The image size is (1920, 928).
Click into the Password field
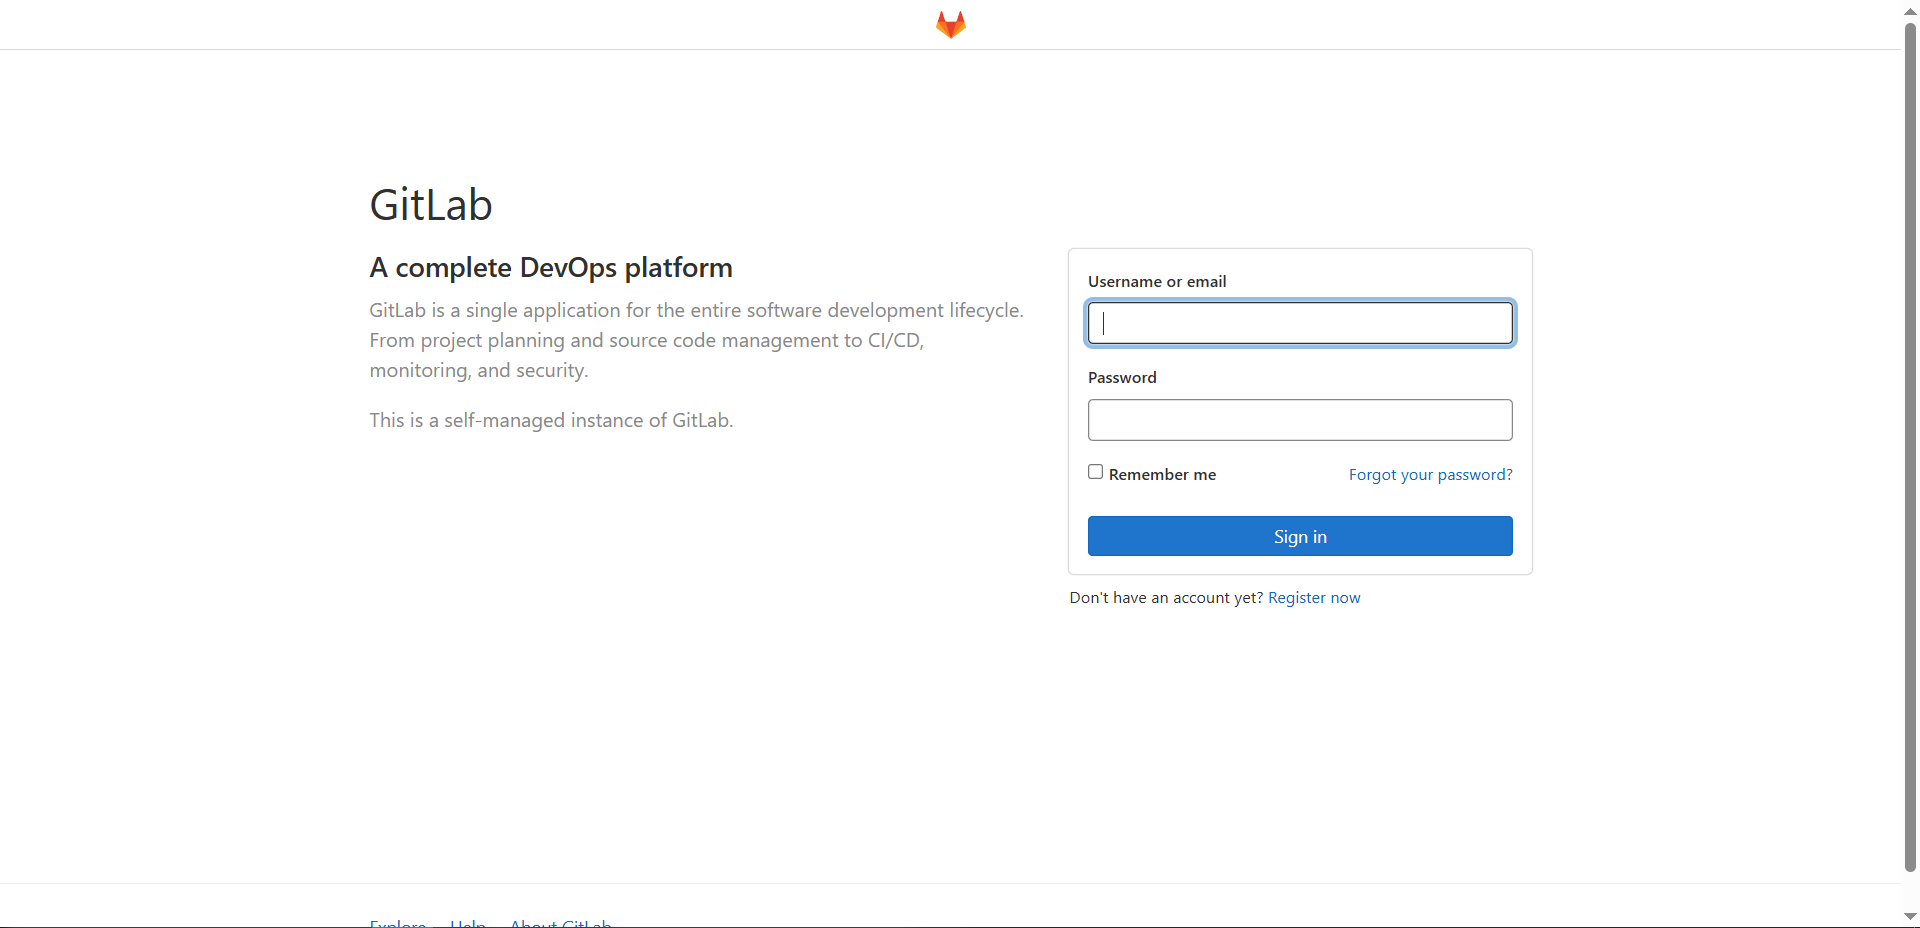(x=1300, y=420)
